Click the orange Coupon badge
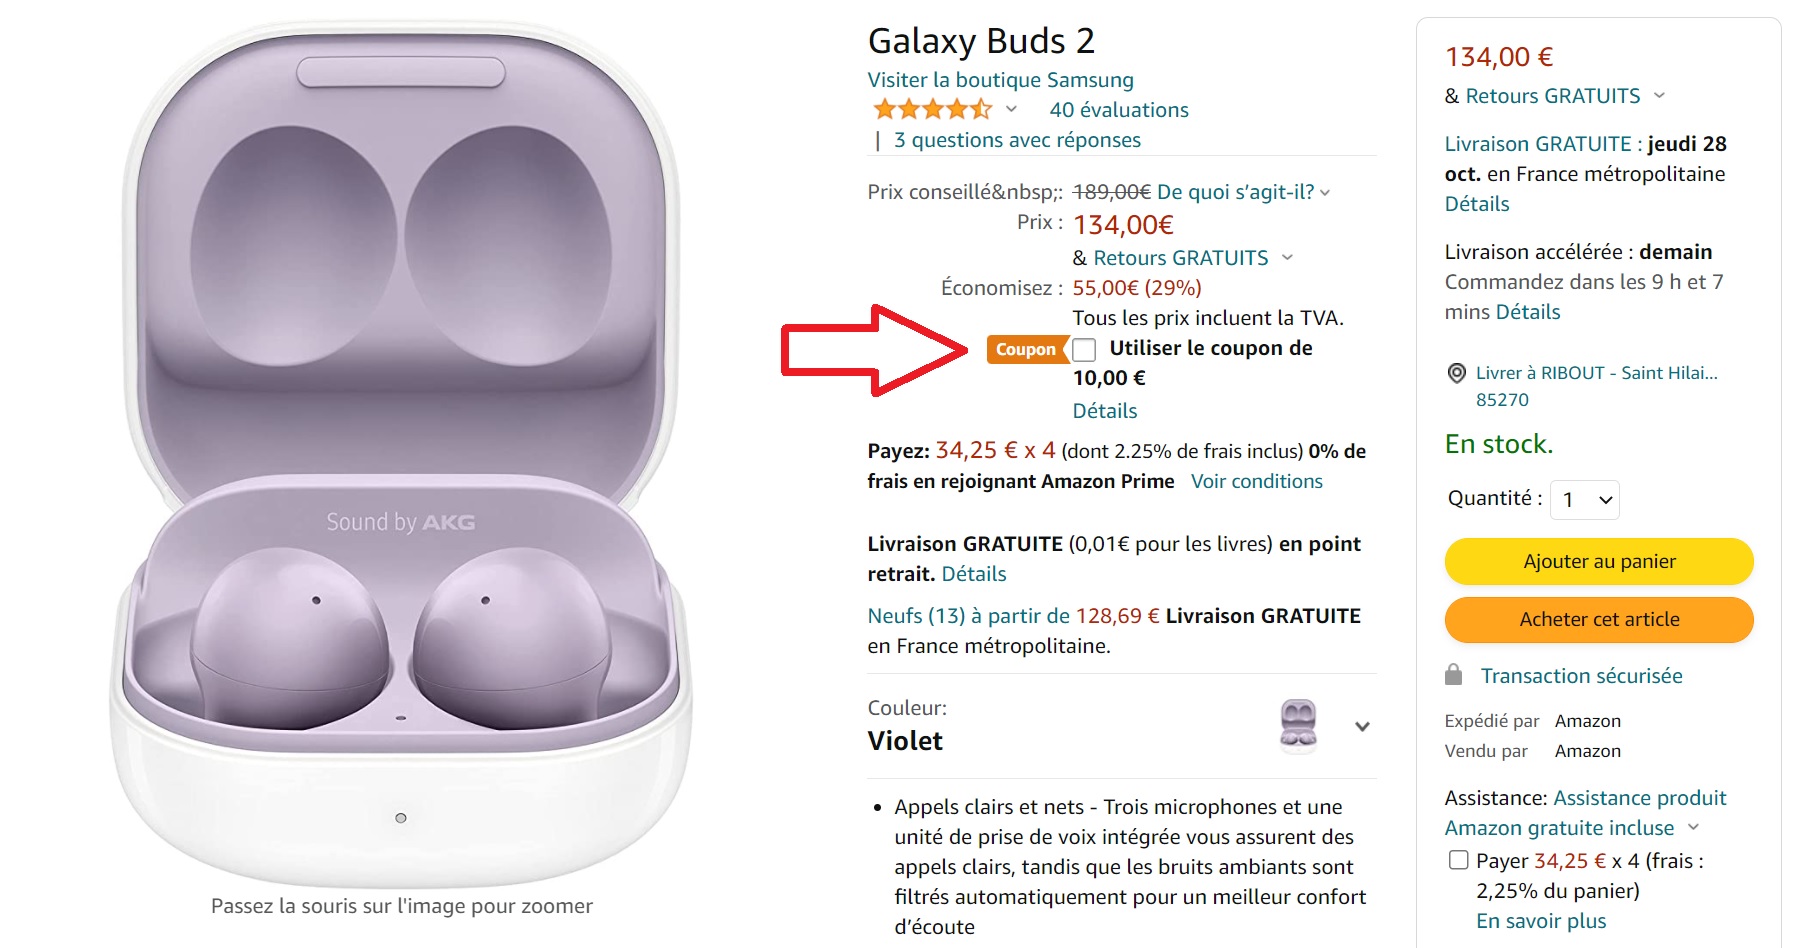Viewport: 1796px width, 948px height. click(1025, 349)
